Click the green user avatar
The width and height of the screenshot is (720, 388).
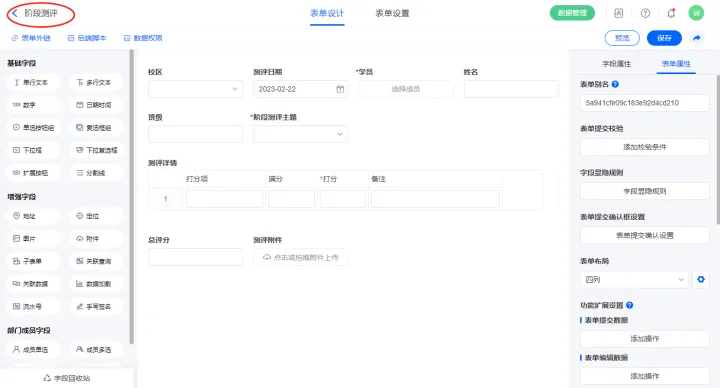696,13
